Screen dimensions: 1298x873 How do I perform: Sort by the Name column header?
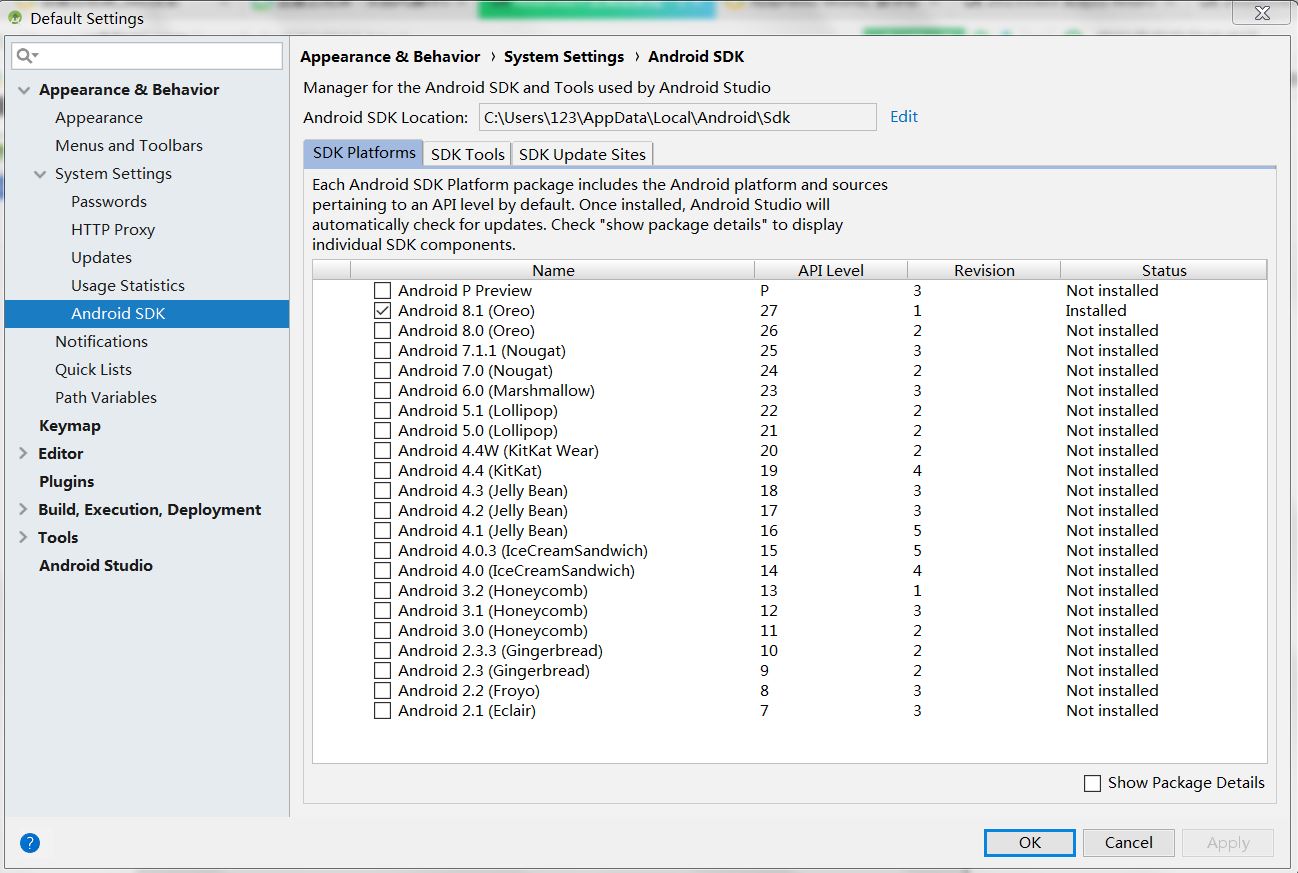(x=553, y=270)
